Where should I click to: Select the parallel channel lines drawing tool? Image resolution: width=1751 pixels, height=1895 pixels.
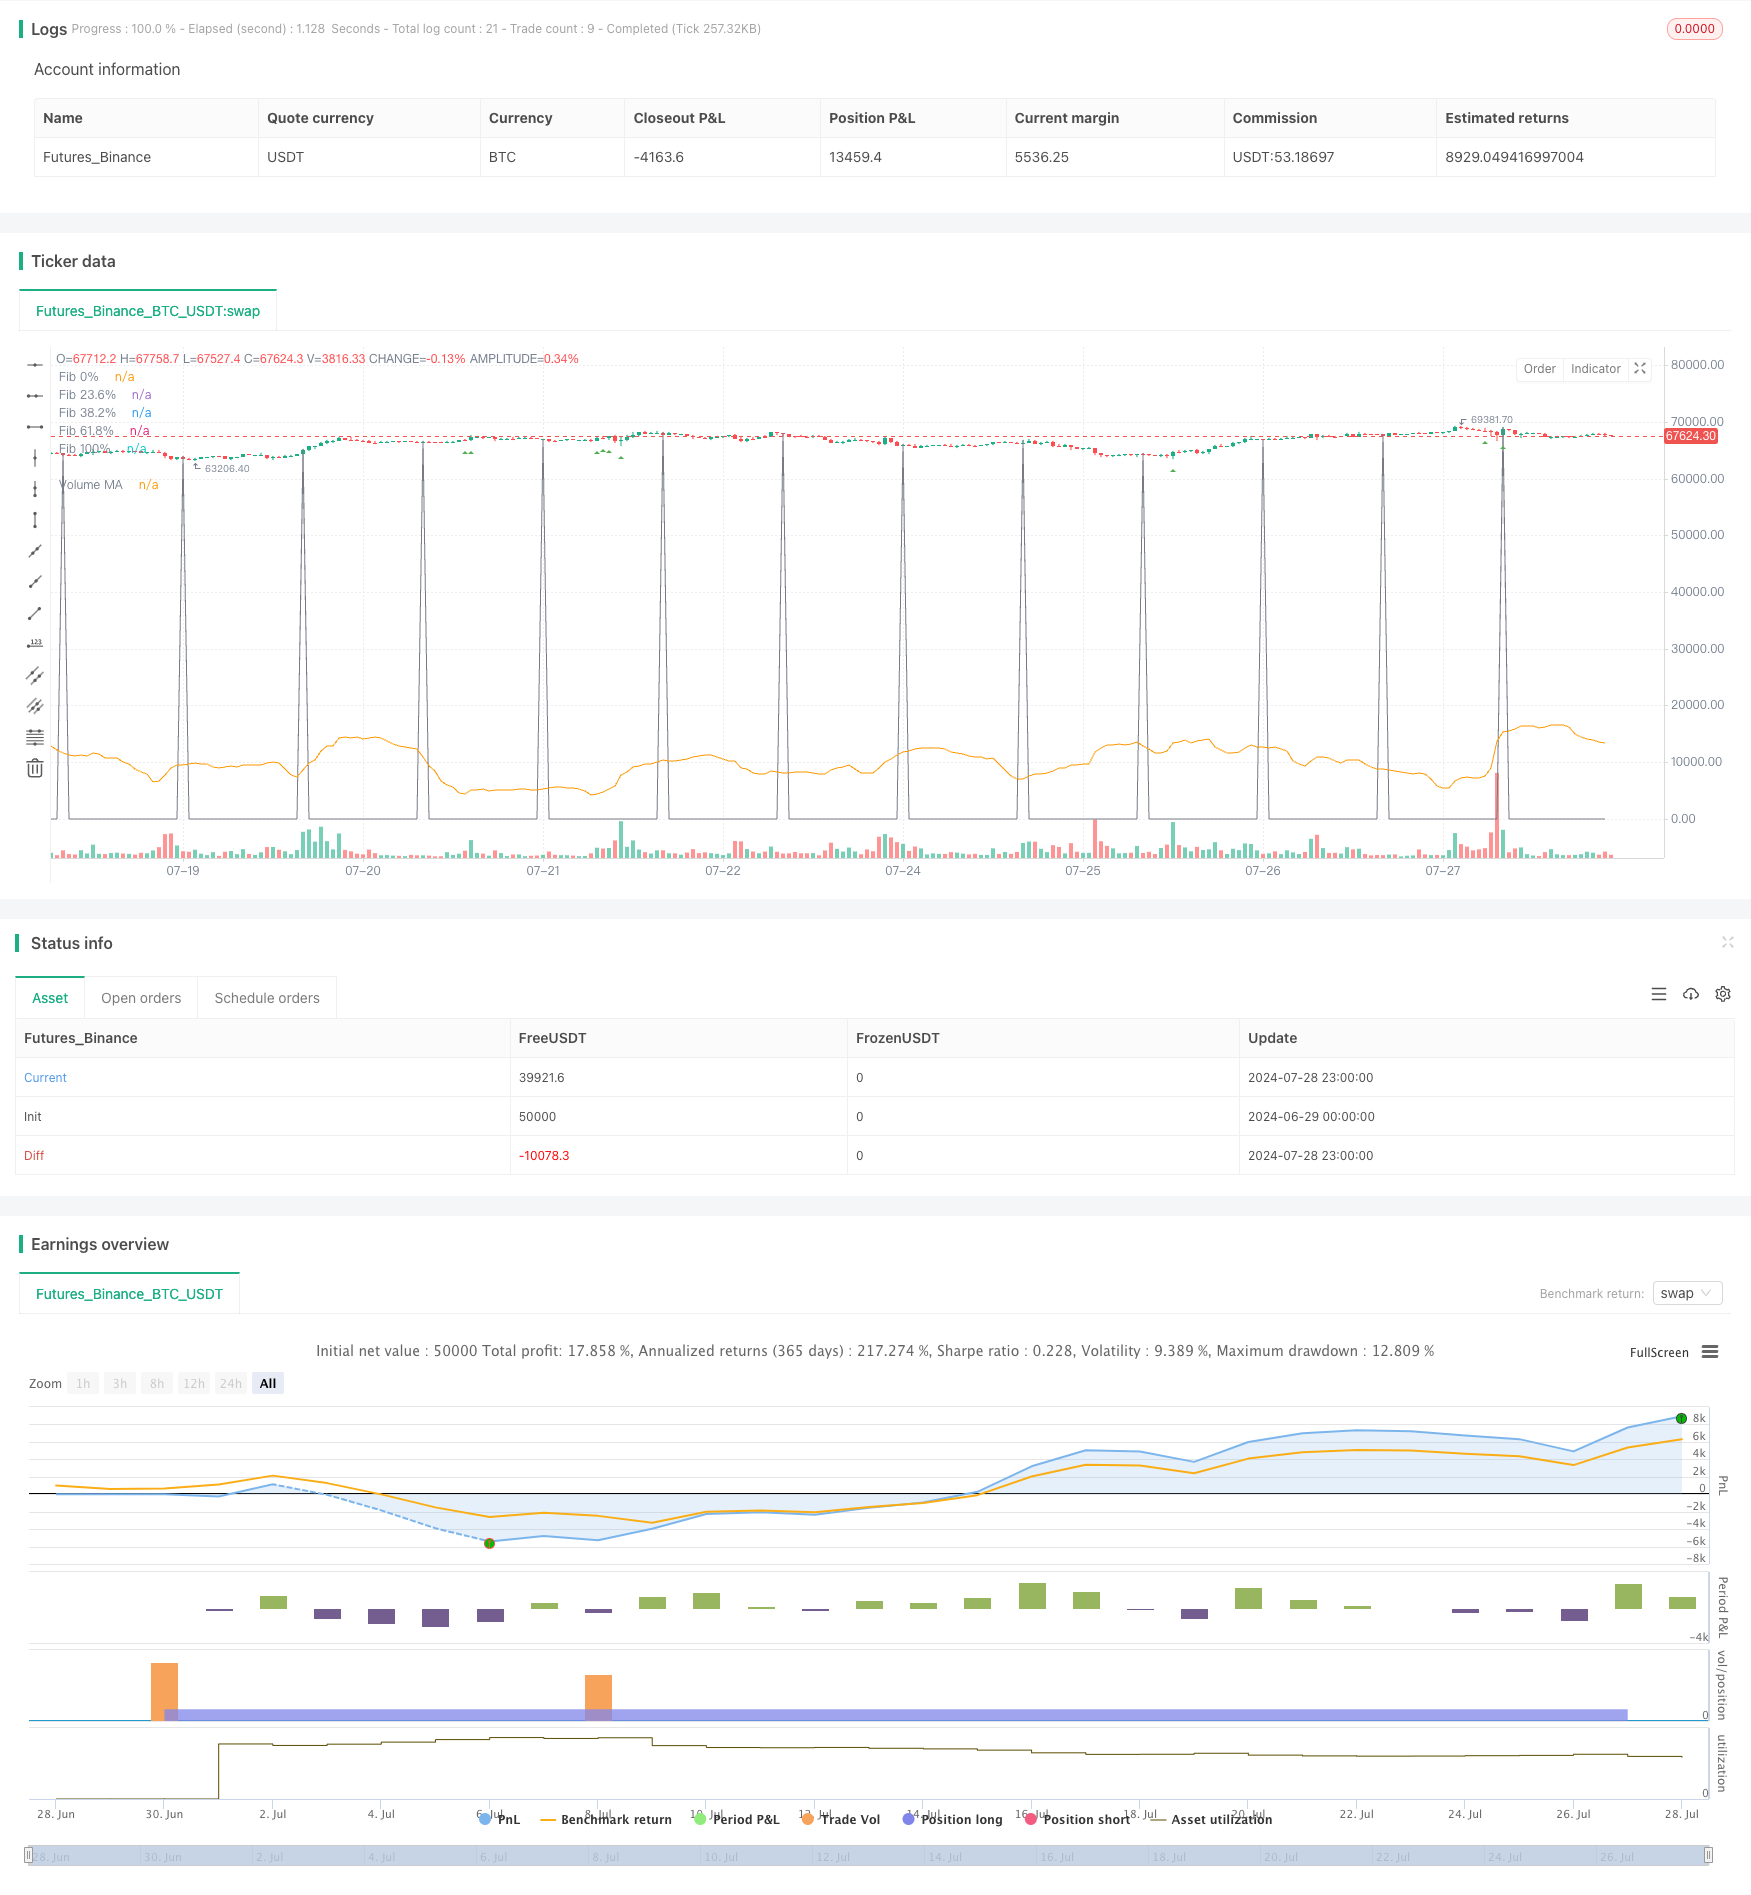point(35,675)
